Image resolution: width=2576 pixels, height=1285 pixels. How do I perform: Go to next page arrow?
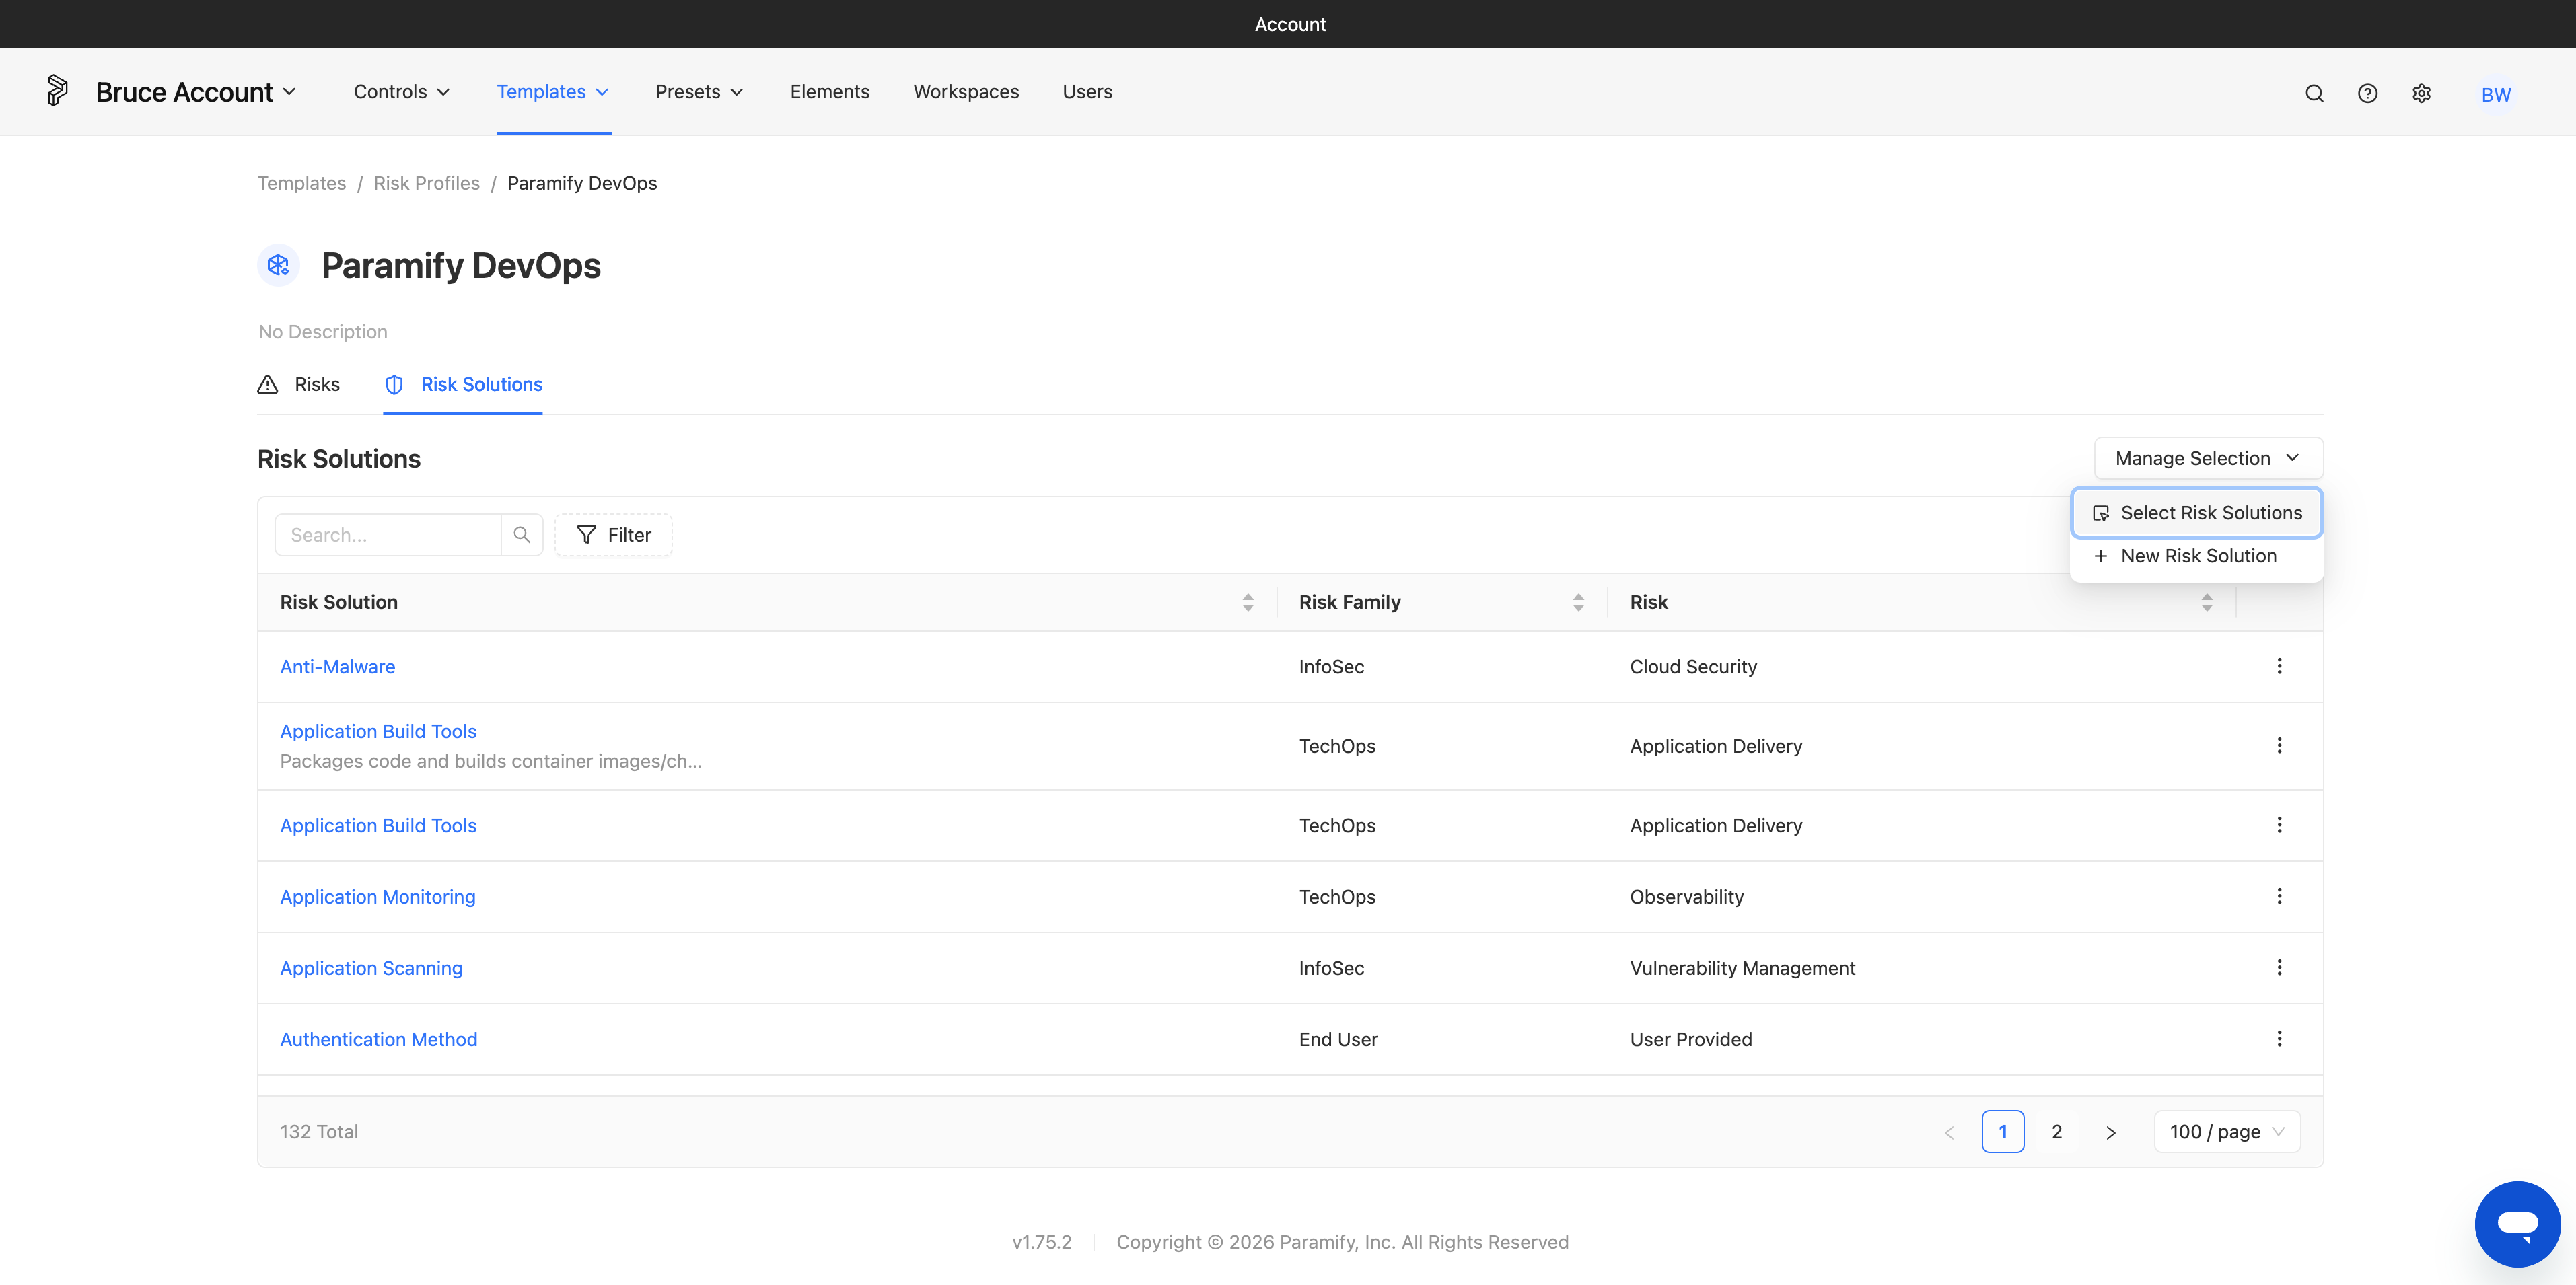(x=2111, y=1132)
